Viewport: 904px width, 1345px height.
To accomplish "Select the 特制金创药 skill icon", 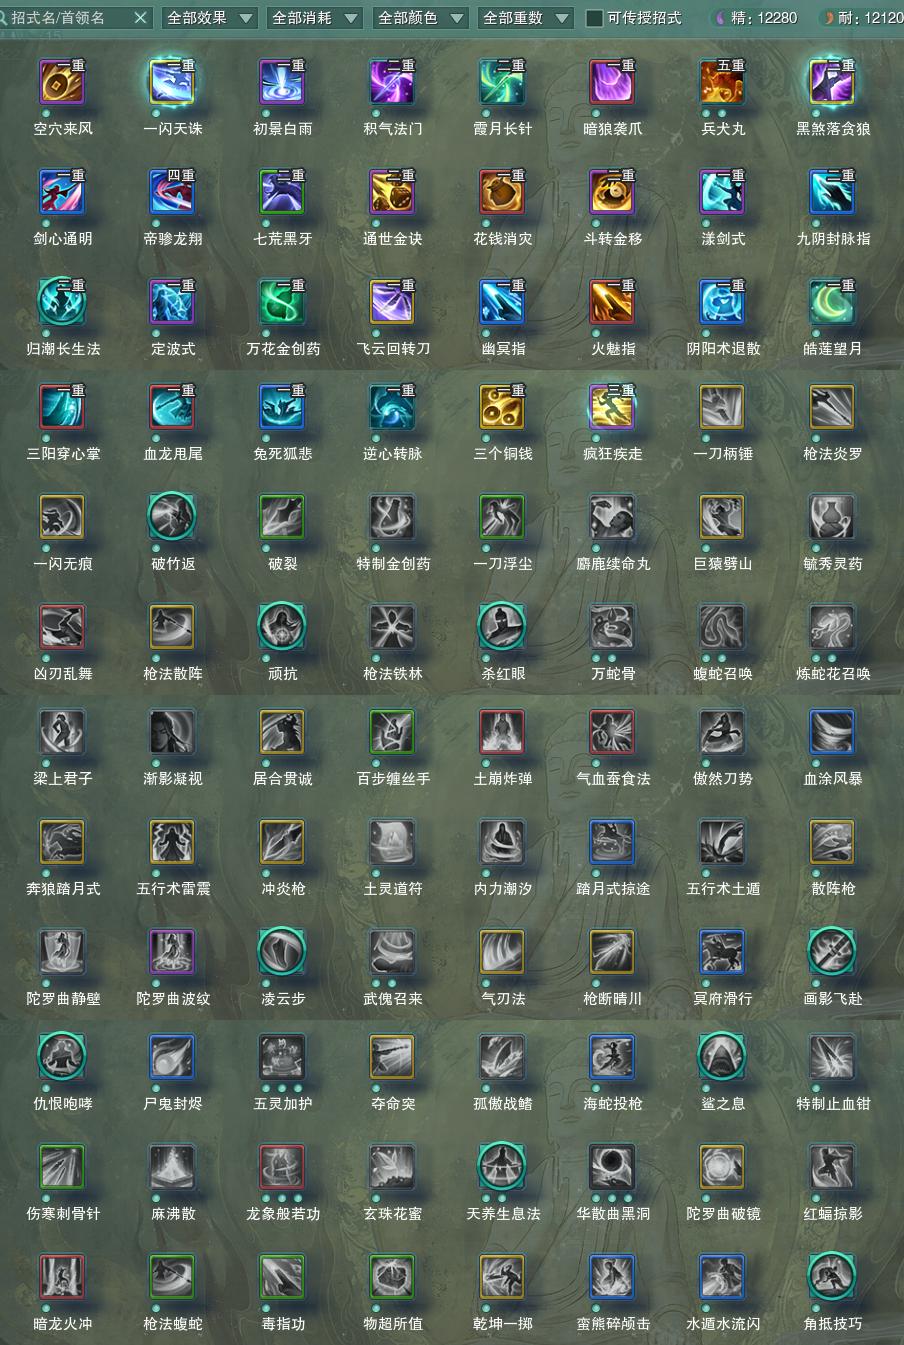I will point(392,518).
